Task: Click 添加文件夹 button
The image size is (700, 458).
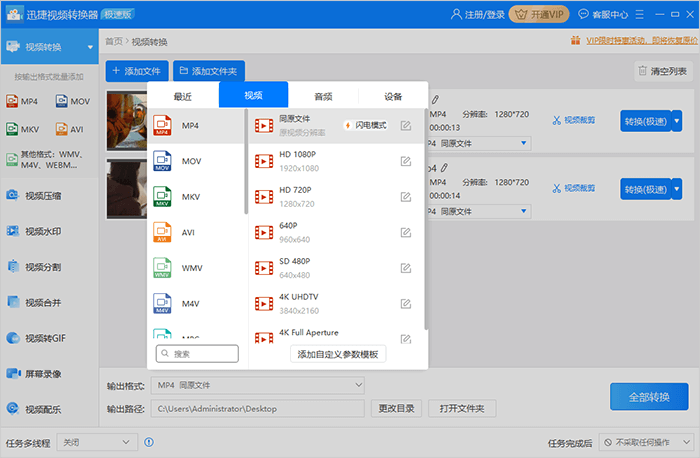Action: 209,71
